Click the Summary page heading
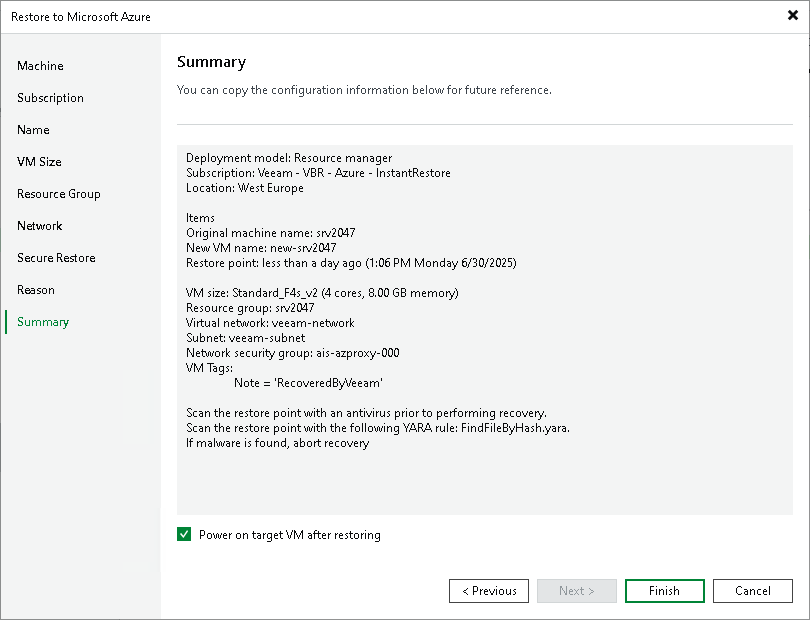The image size is (810, 620). point(211,62)
